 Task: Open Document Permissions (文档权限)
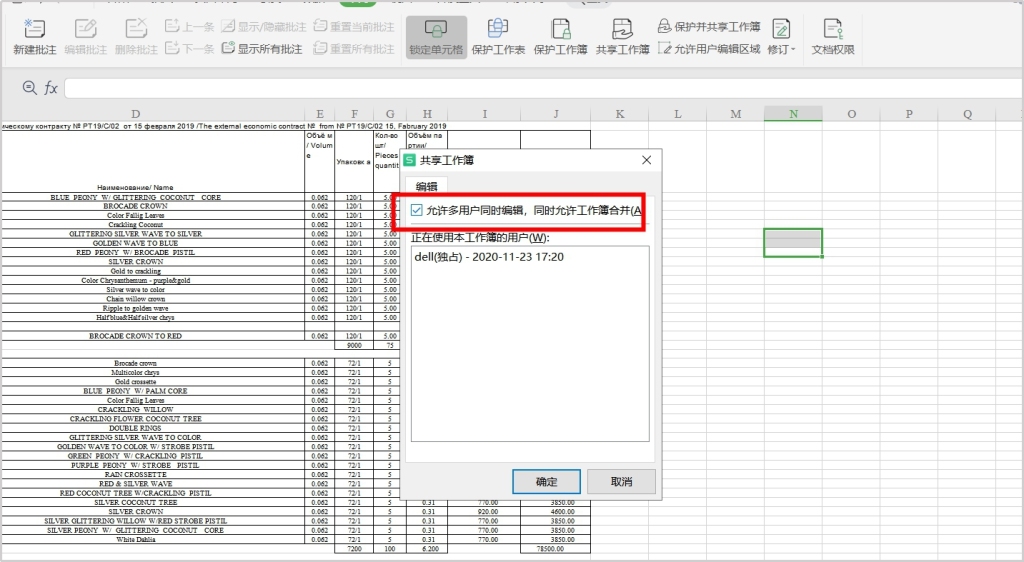833,37
